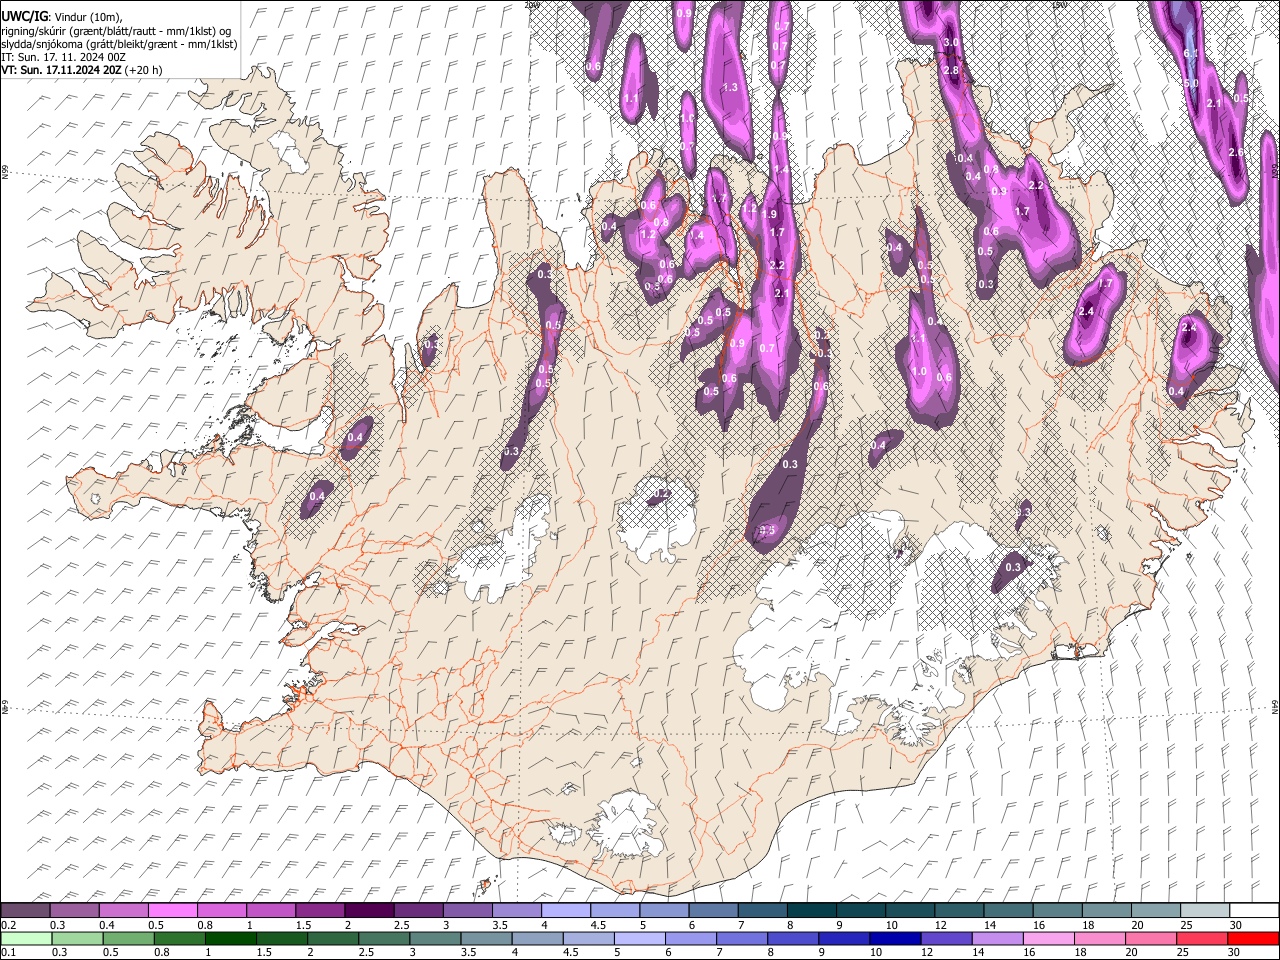Click the '1.9' precipitation value on the map
This screenshot has width=1280, height=960.
coord(769,214)
